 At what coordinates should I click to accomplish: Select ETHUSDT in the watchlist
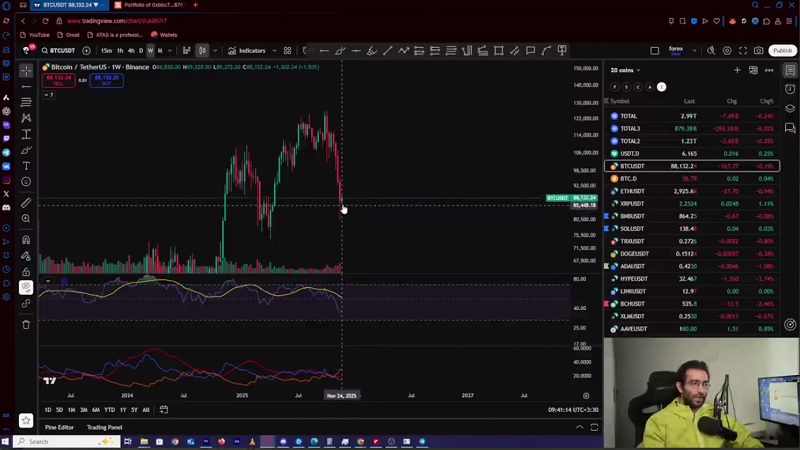632,191
